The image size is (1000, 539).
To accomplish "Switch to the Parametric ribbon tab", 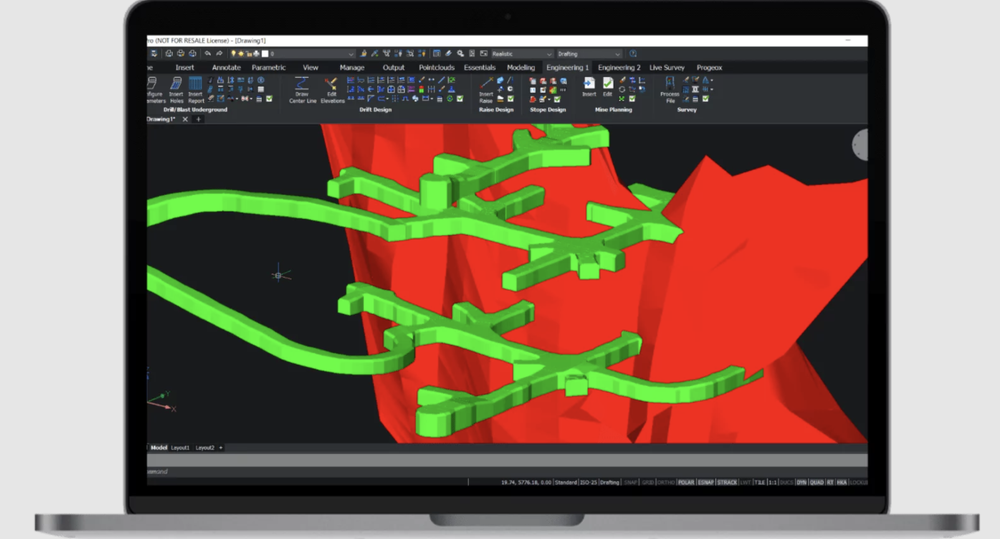I will click(x=268, y=67).
